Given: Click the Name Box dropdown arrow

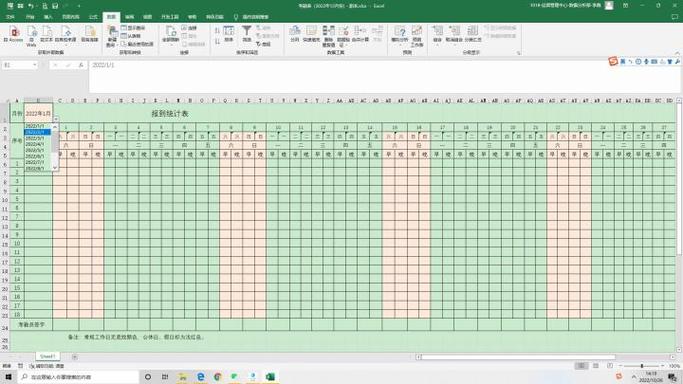Looking at the screenshot, I should (x=34, y=65).
